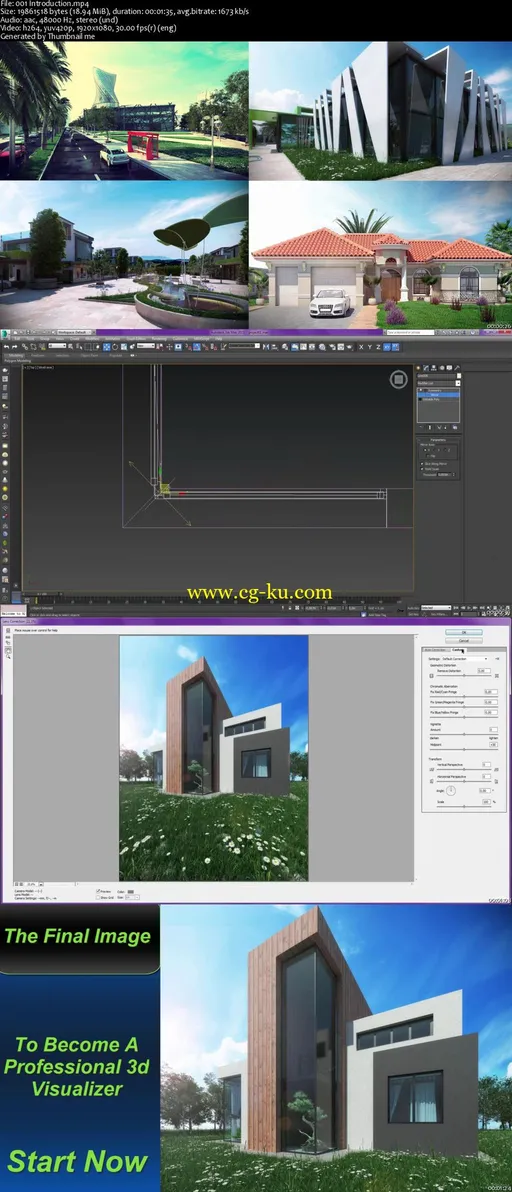Choose Mirror Axis X radio button
This screenshot has height=1192, width=512.
425,450
